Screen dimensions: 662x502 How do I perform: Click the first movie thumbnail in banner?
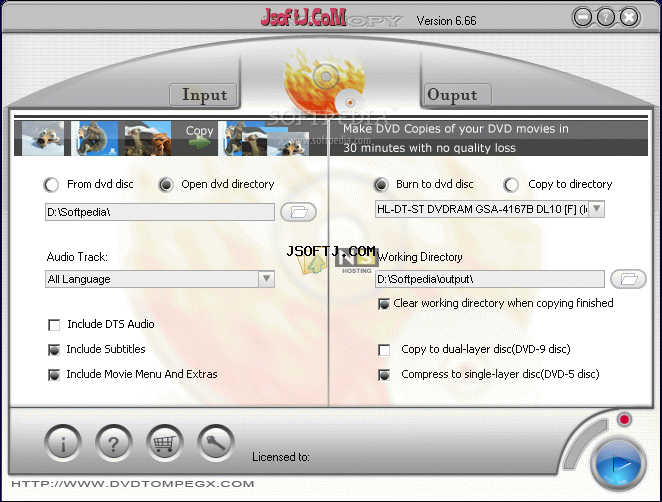[43, 138]
